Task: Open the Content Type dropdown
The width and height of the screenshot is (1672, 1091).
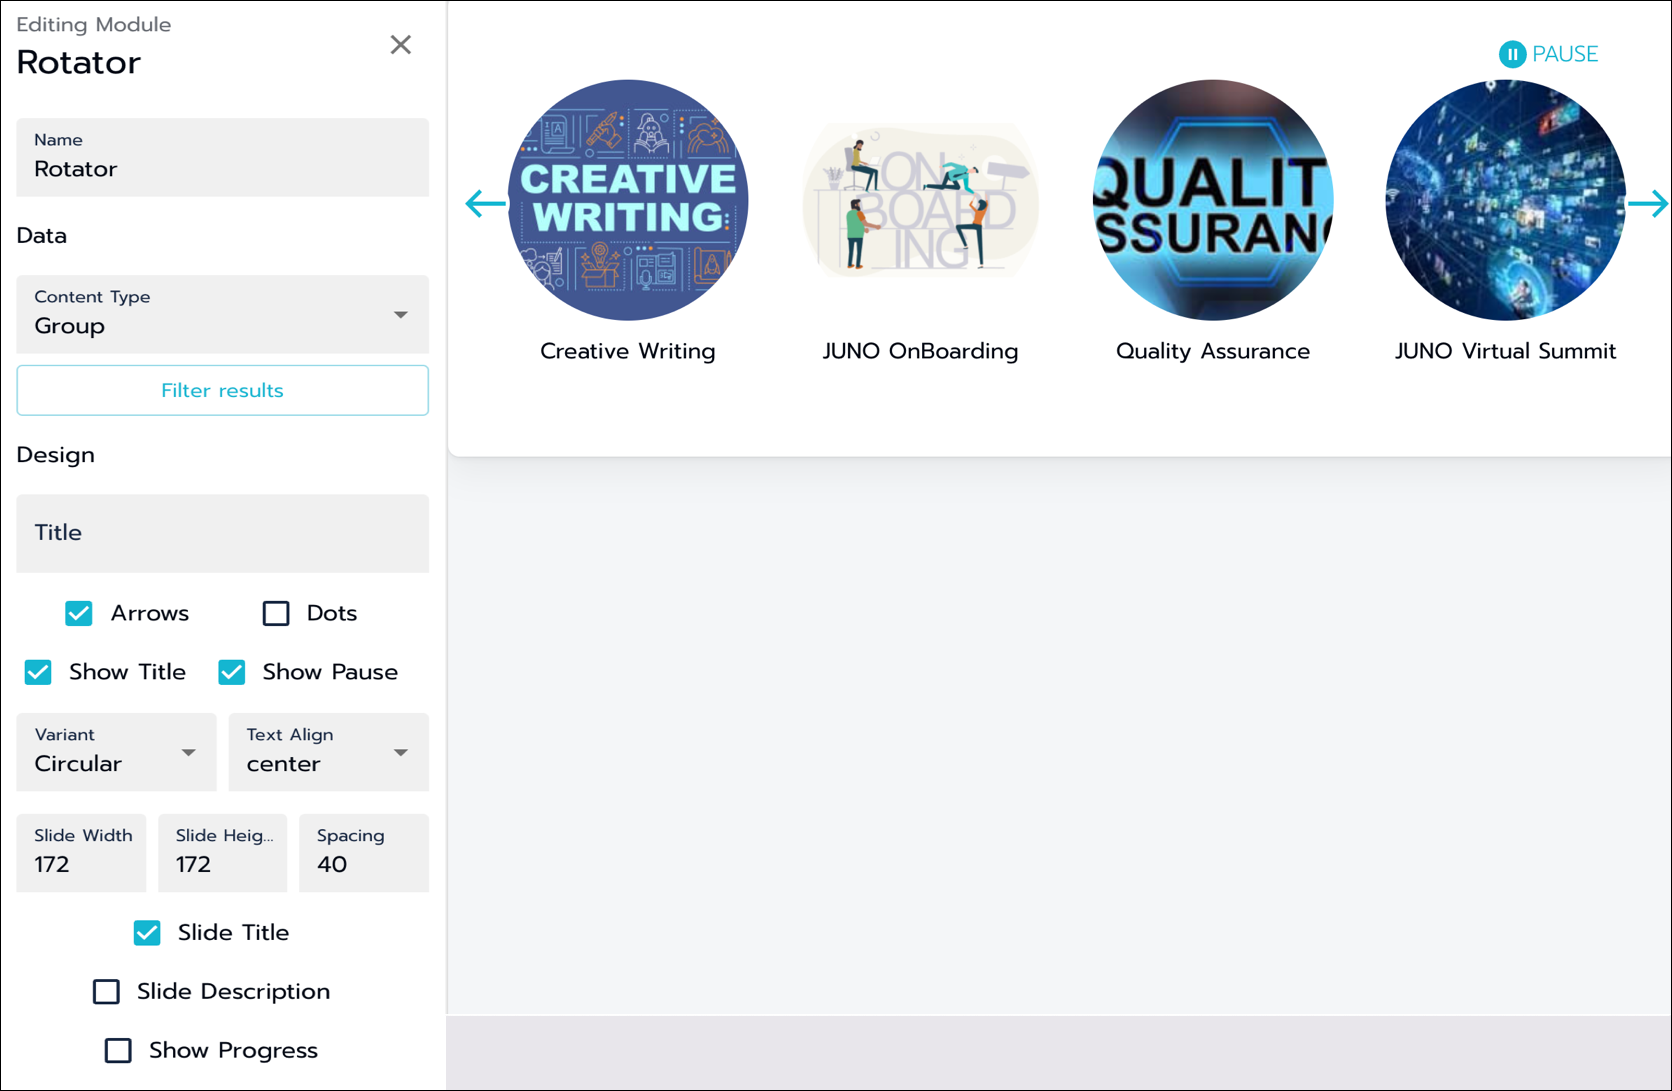Action: coord(222,315)
